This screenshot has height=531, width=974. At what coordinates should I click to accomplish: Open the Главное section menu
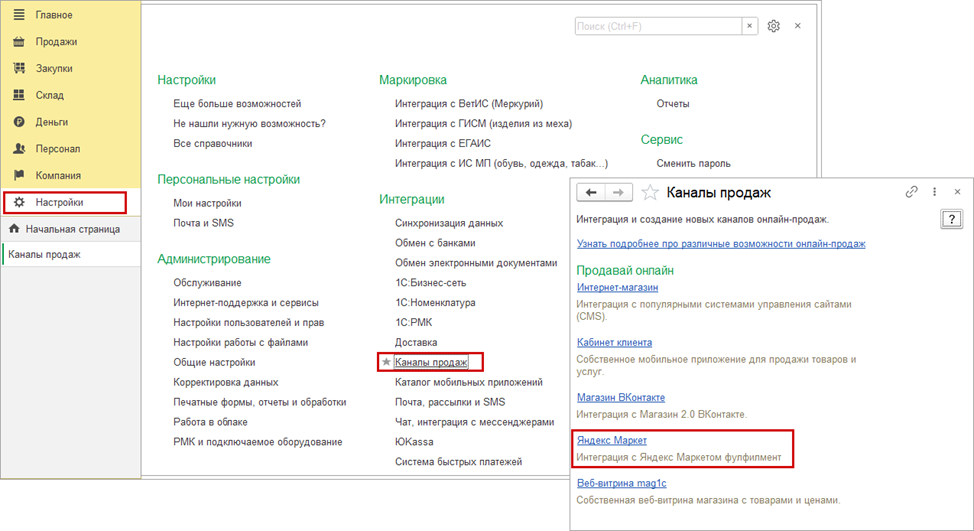click(x=54, y=16)
